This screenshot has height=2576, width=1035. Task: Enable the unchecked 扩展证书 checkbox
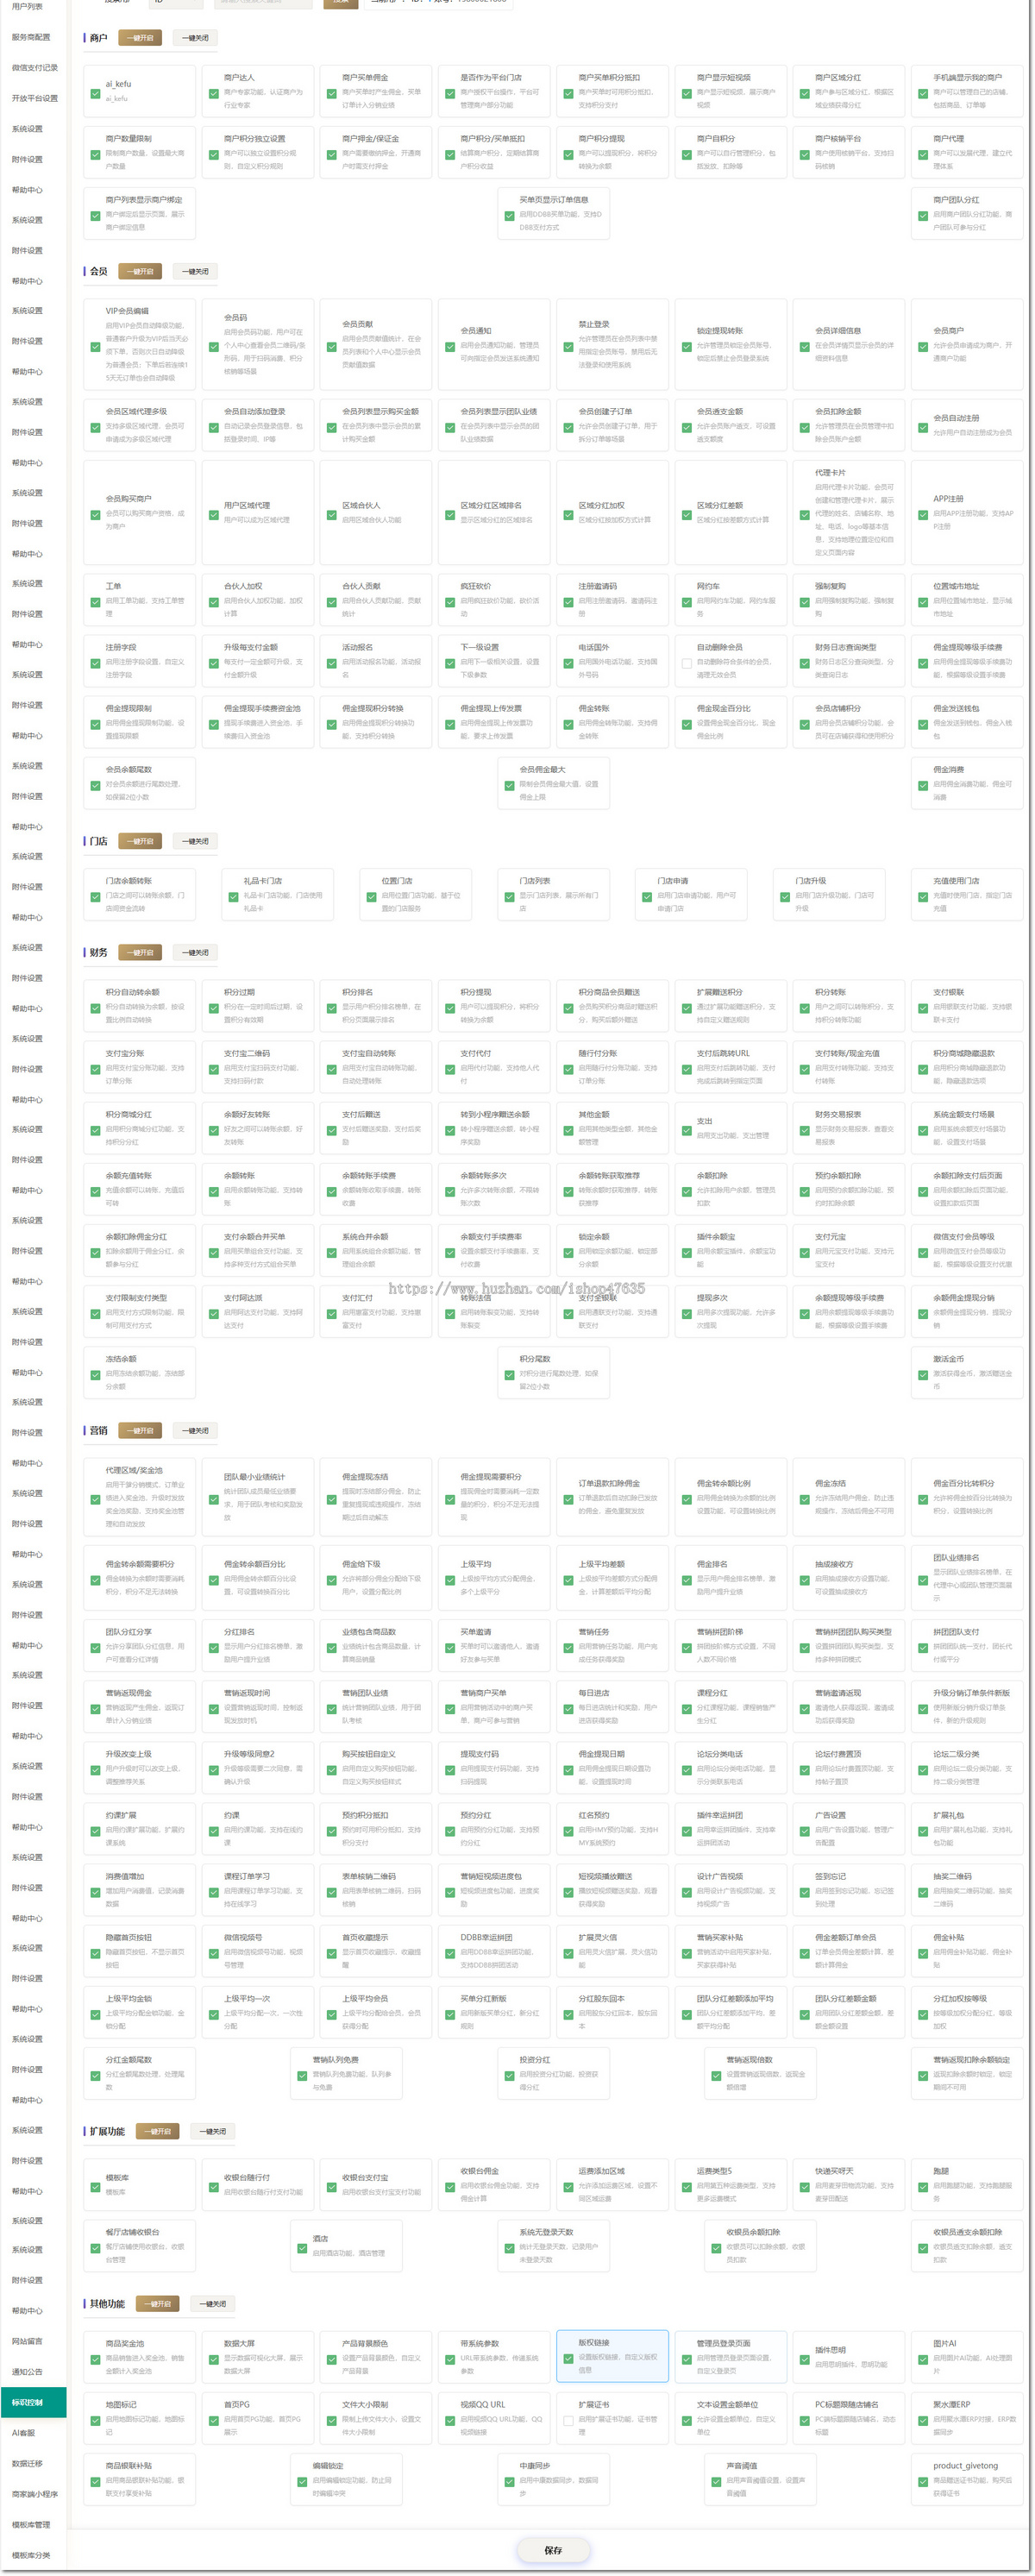(x=568, y=2420)
